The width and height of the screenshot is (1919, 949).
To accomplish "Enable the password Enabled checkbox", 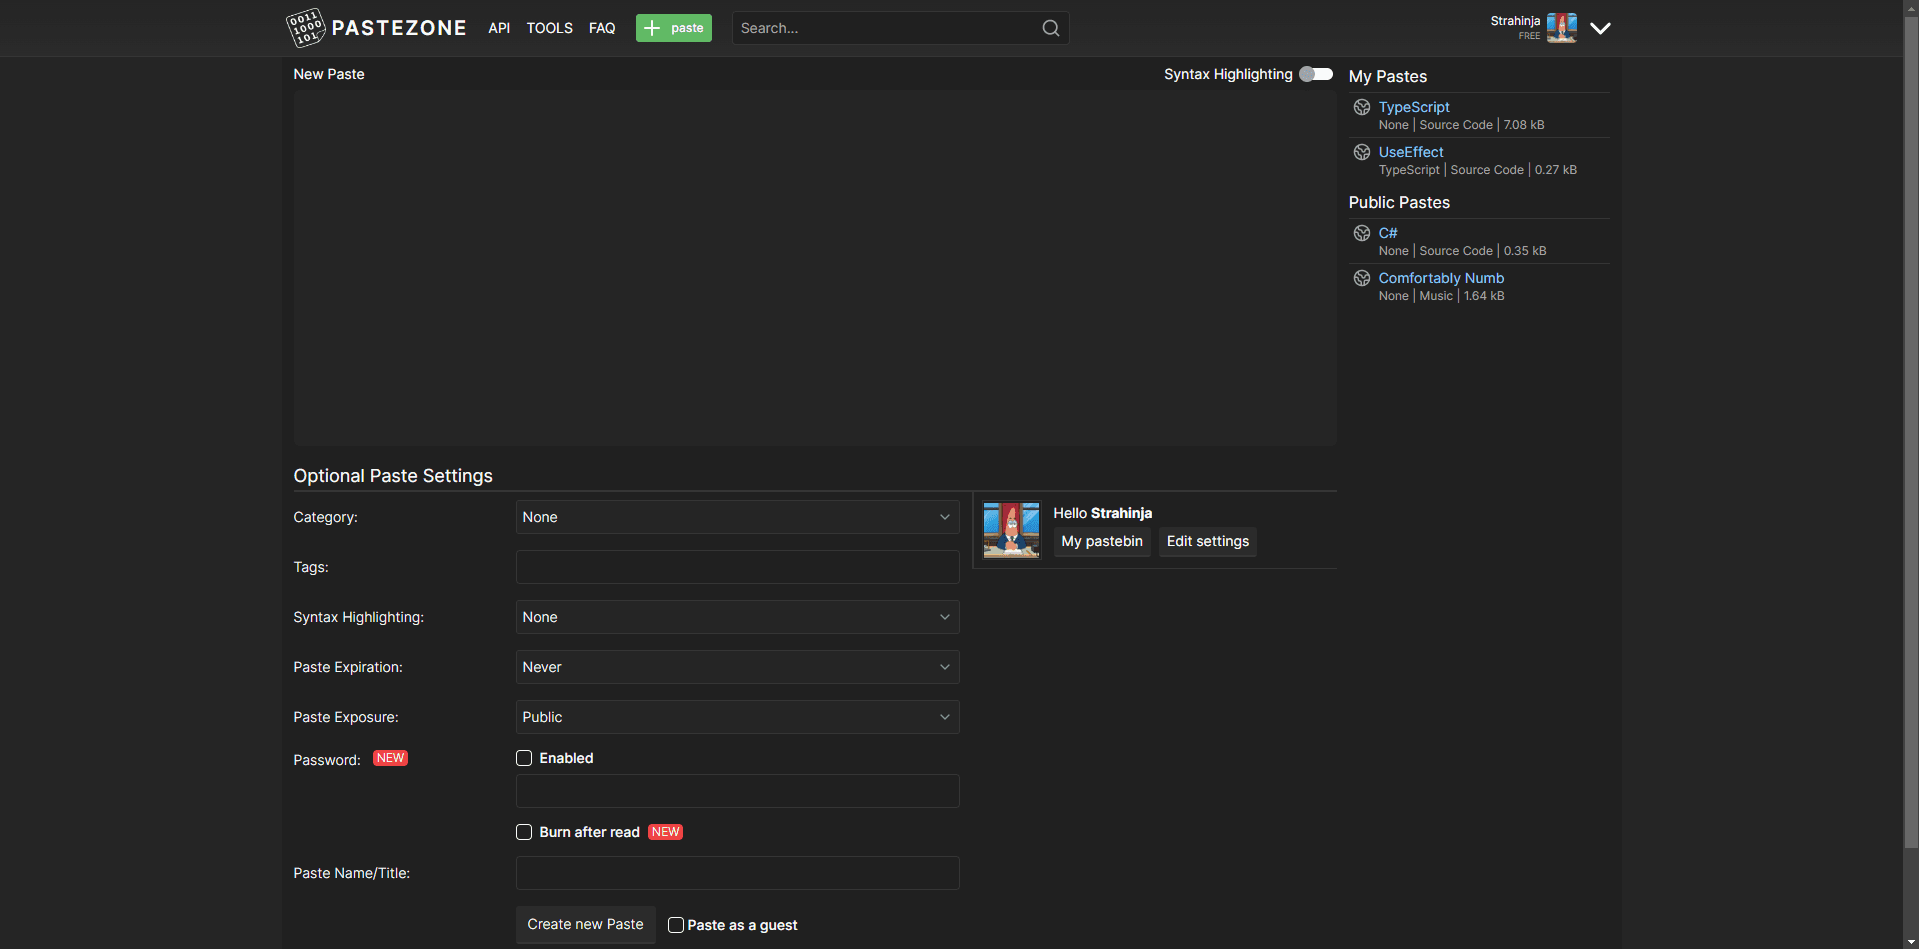I will coord(523,758).
